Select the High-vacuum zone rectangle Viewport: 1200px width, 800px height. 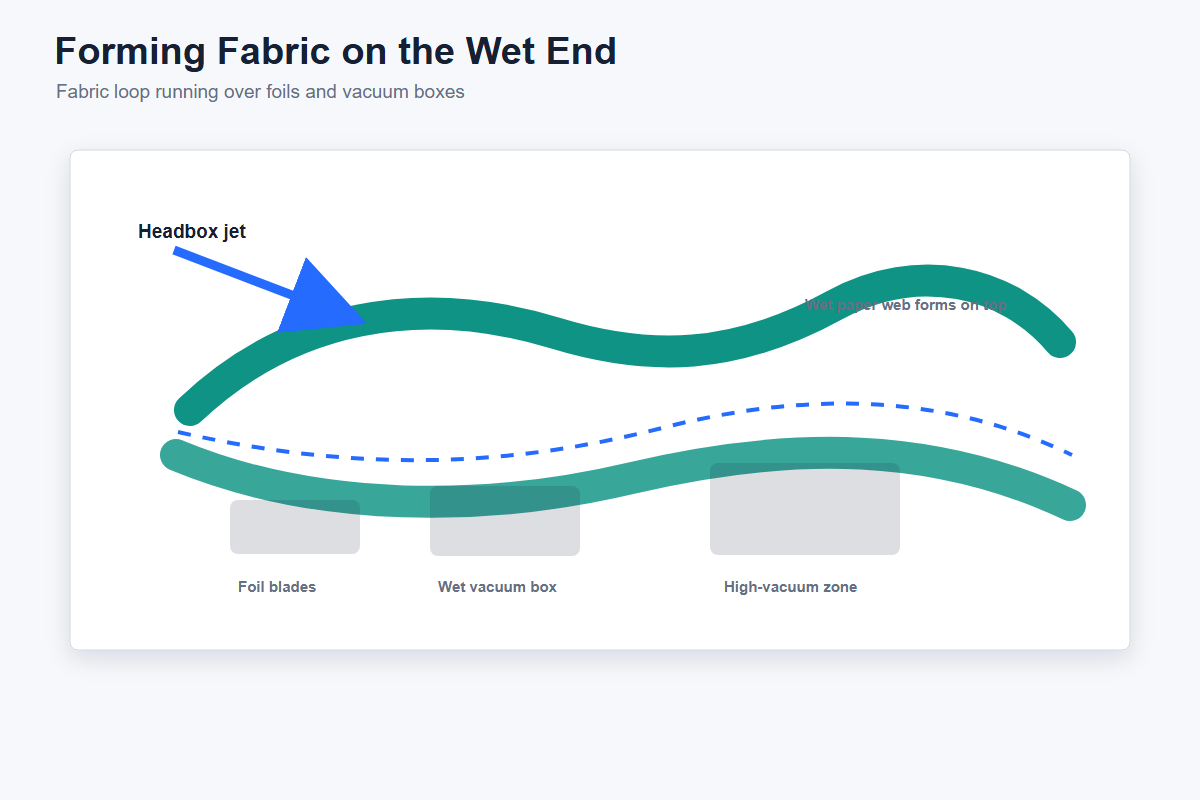805,509
